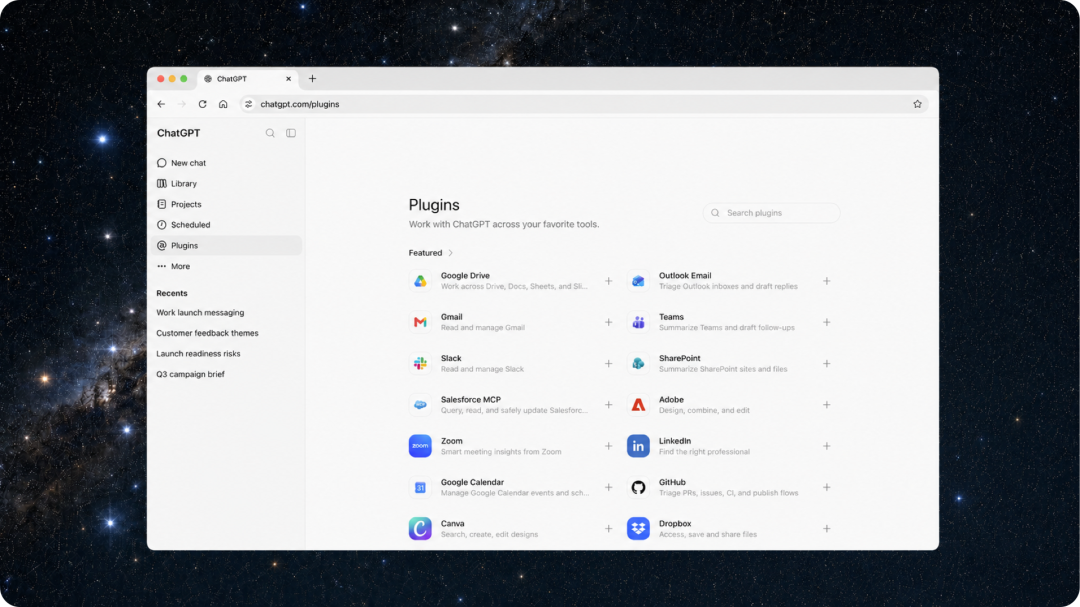Click the LinkedIn plugin icon
The image size is (1080, 607).
(638, 446)
